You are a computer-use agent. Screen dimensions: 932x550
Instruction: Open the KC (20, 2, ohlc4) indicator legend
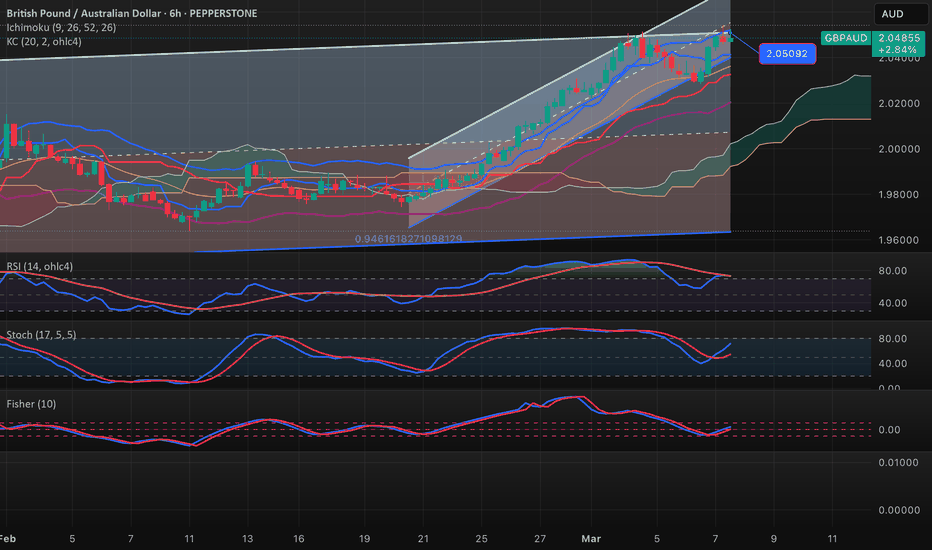pos(44,42)
